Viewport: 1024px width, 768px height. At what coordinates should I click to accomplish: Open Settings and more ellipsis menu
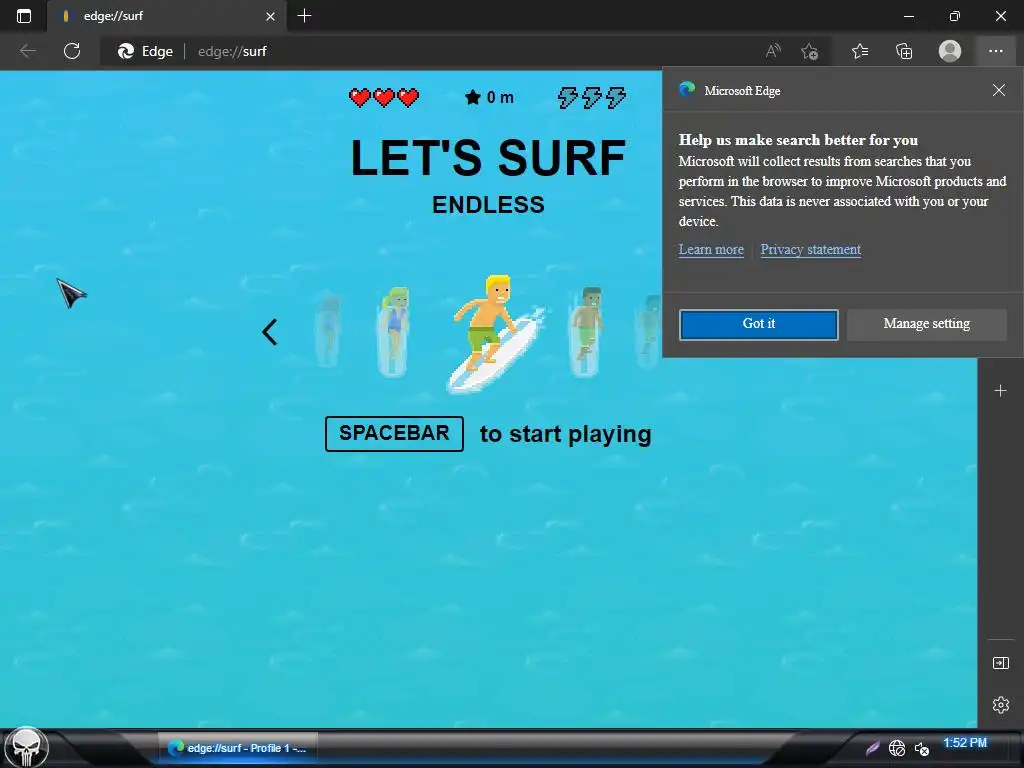996,51
